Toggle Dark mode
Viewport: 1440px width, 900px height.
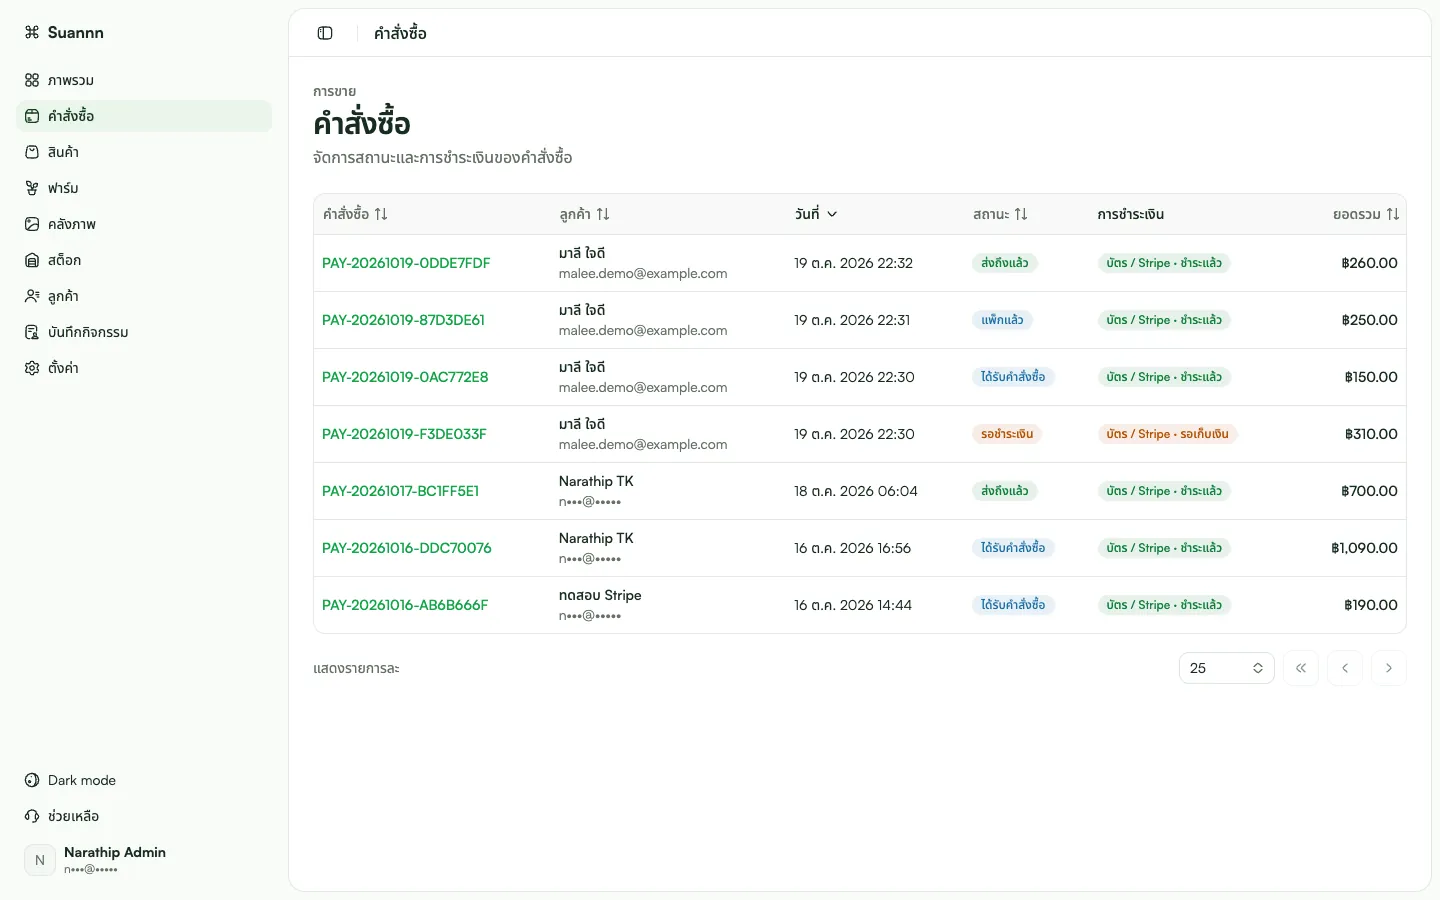144,780
